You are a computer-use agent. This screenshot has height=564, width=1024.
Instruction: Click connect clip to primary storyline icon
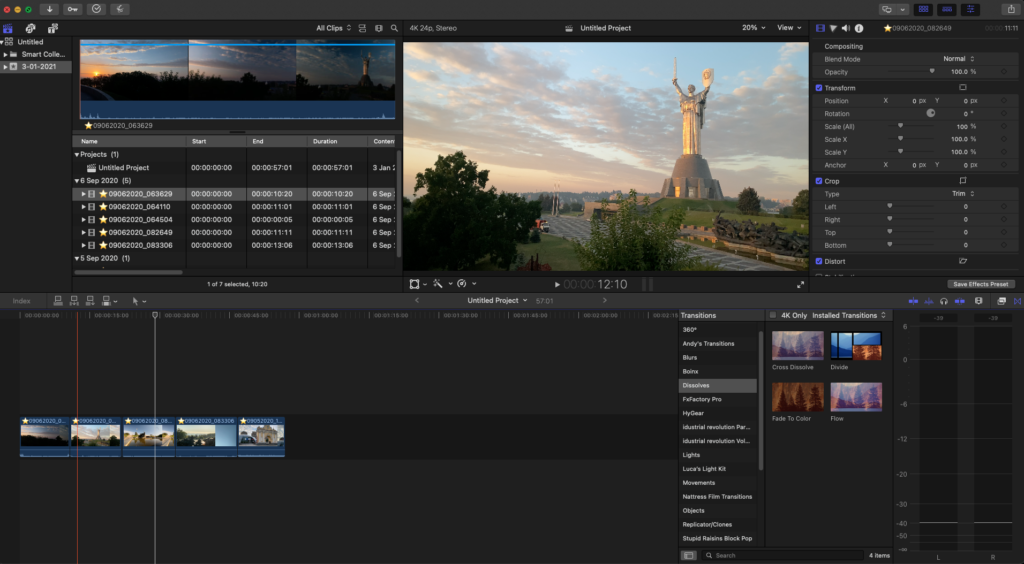[x=58, y=301]
